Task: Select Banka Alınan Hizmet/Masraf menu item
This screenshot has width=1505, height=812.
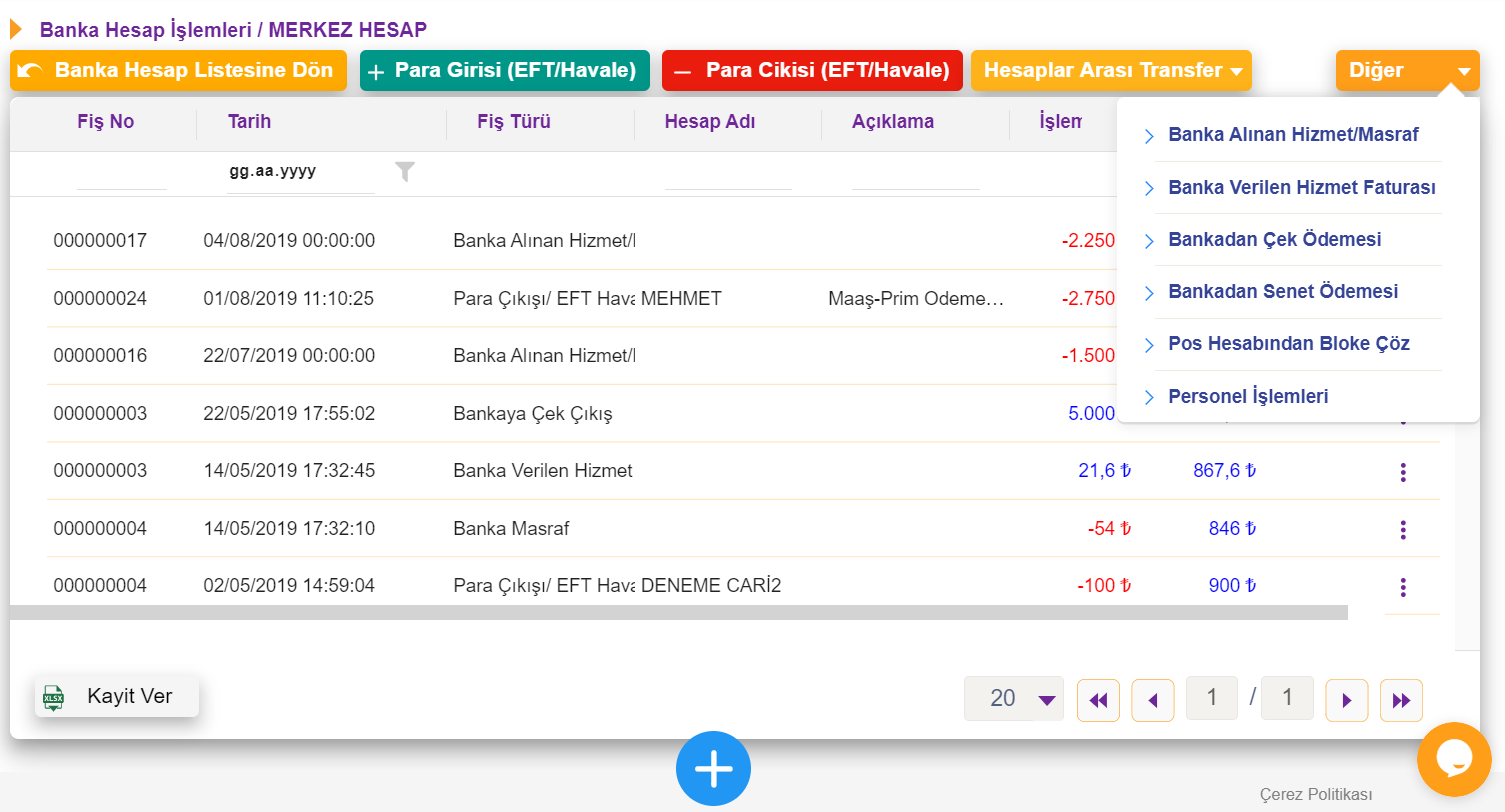Action: [1293, 135]
